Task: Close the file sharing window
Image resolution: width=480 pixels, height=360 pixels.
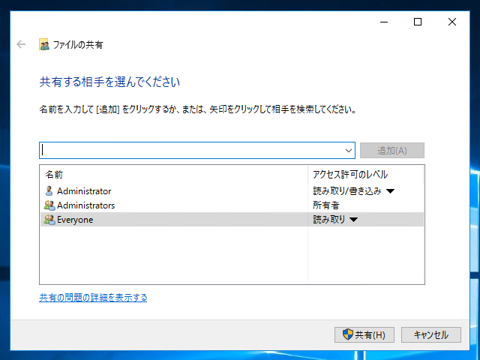Action: click(x=452, y=22)
